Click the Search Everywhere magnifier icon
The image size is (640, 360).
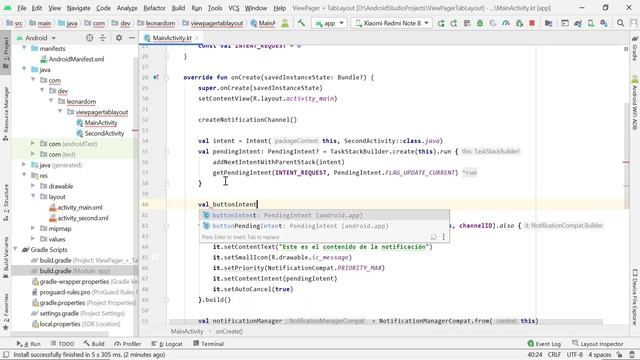pyautogui.click(x=620, y=23)
